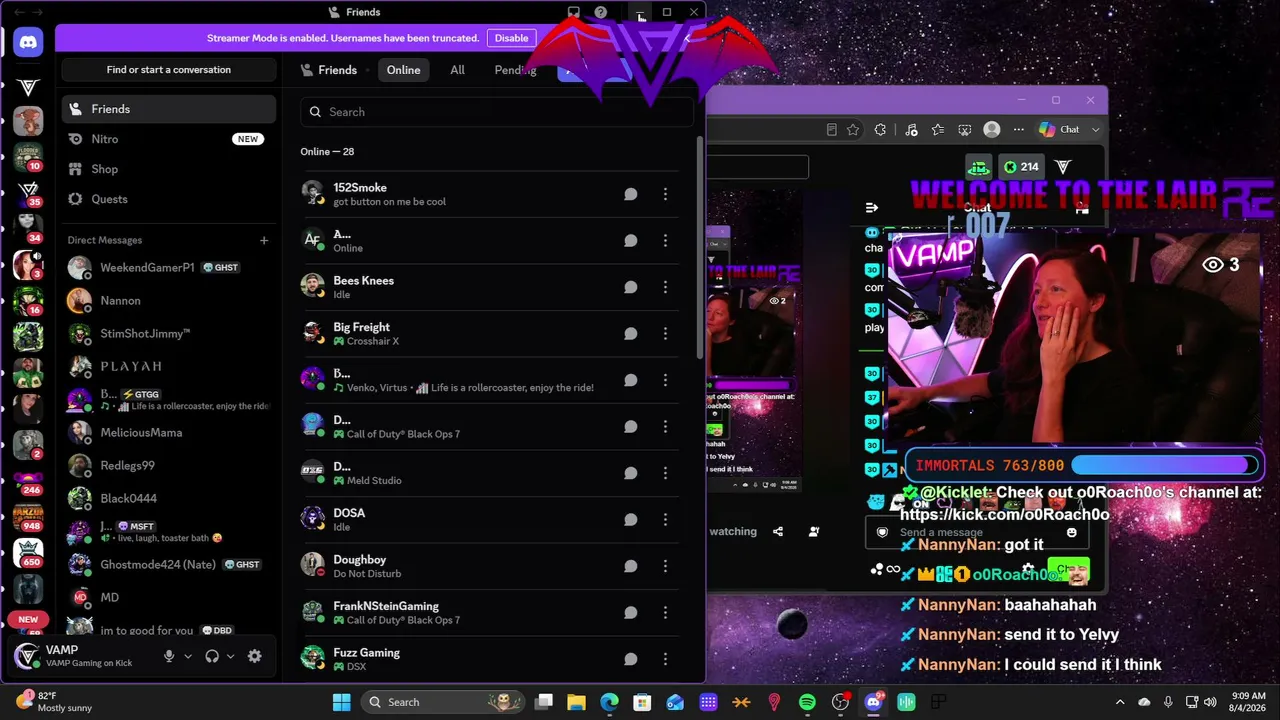Open browser screenshot tool icon
The width and height of the screenshot is (1280, 720).
[964, 129]
